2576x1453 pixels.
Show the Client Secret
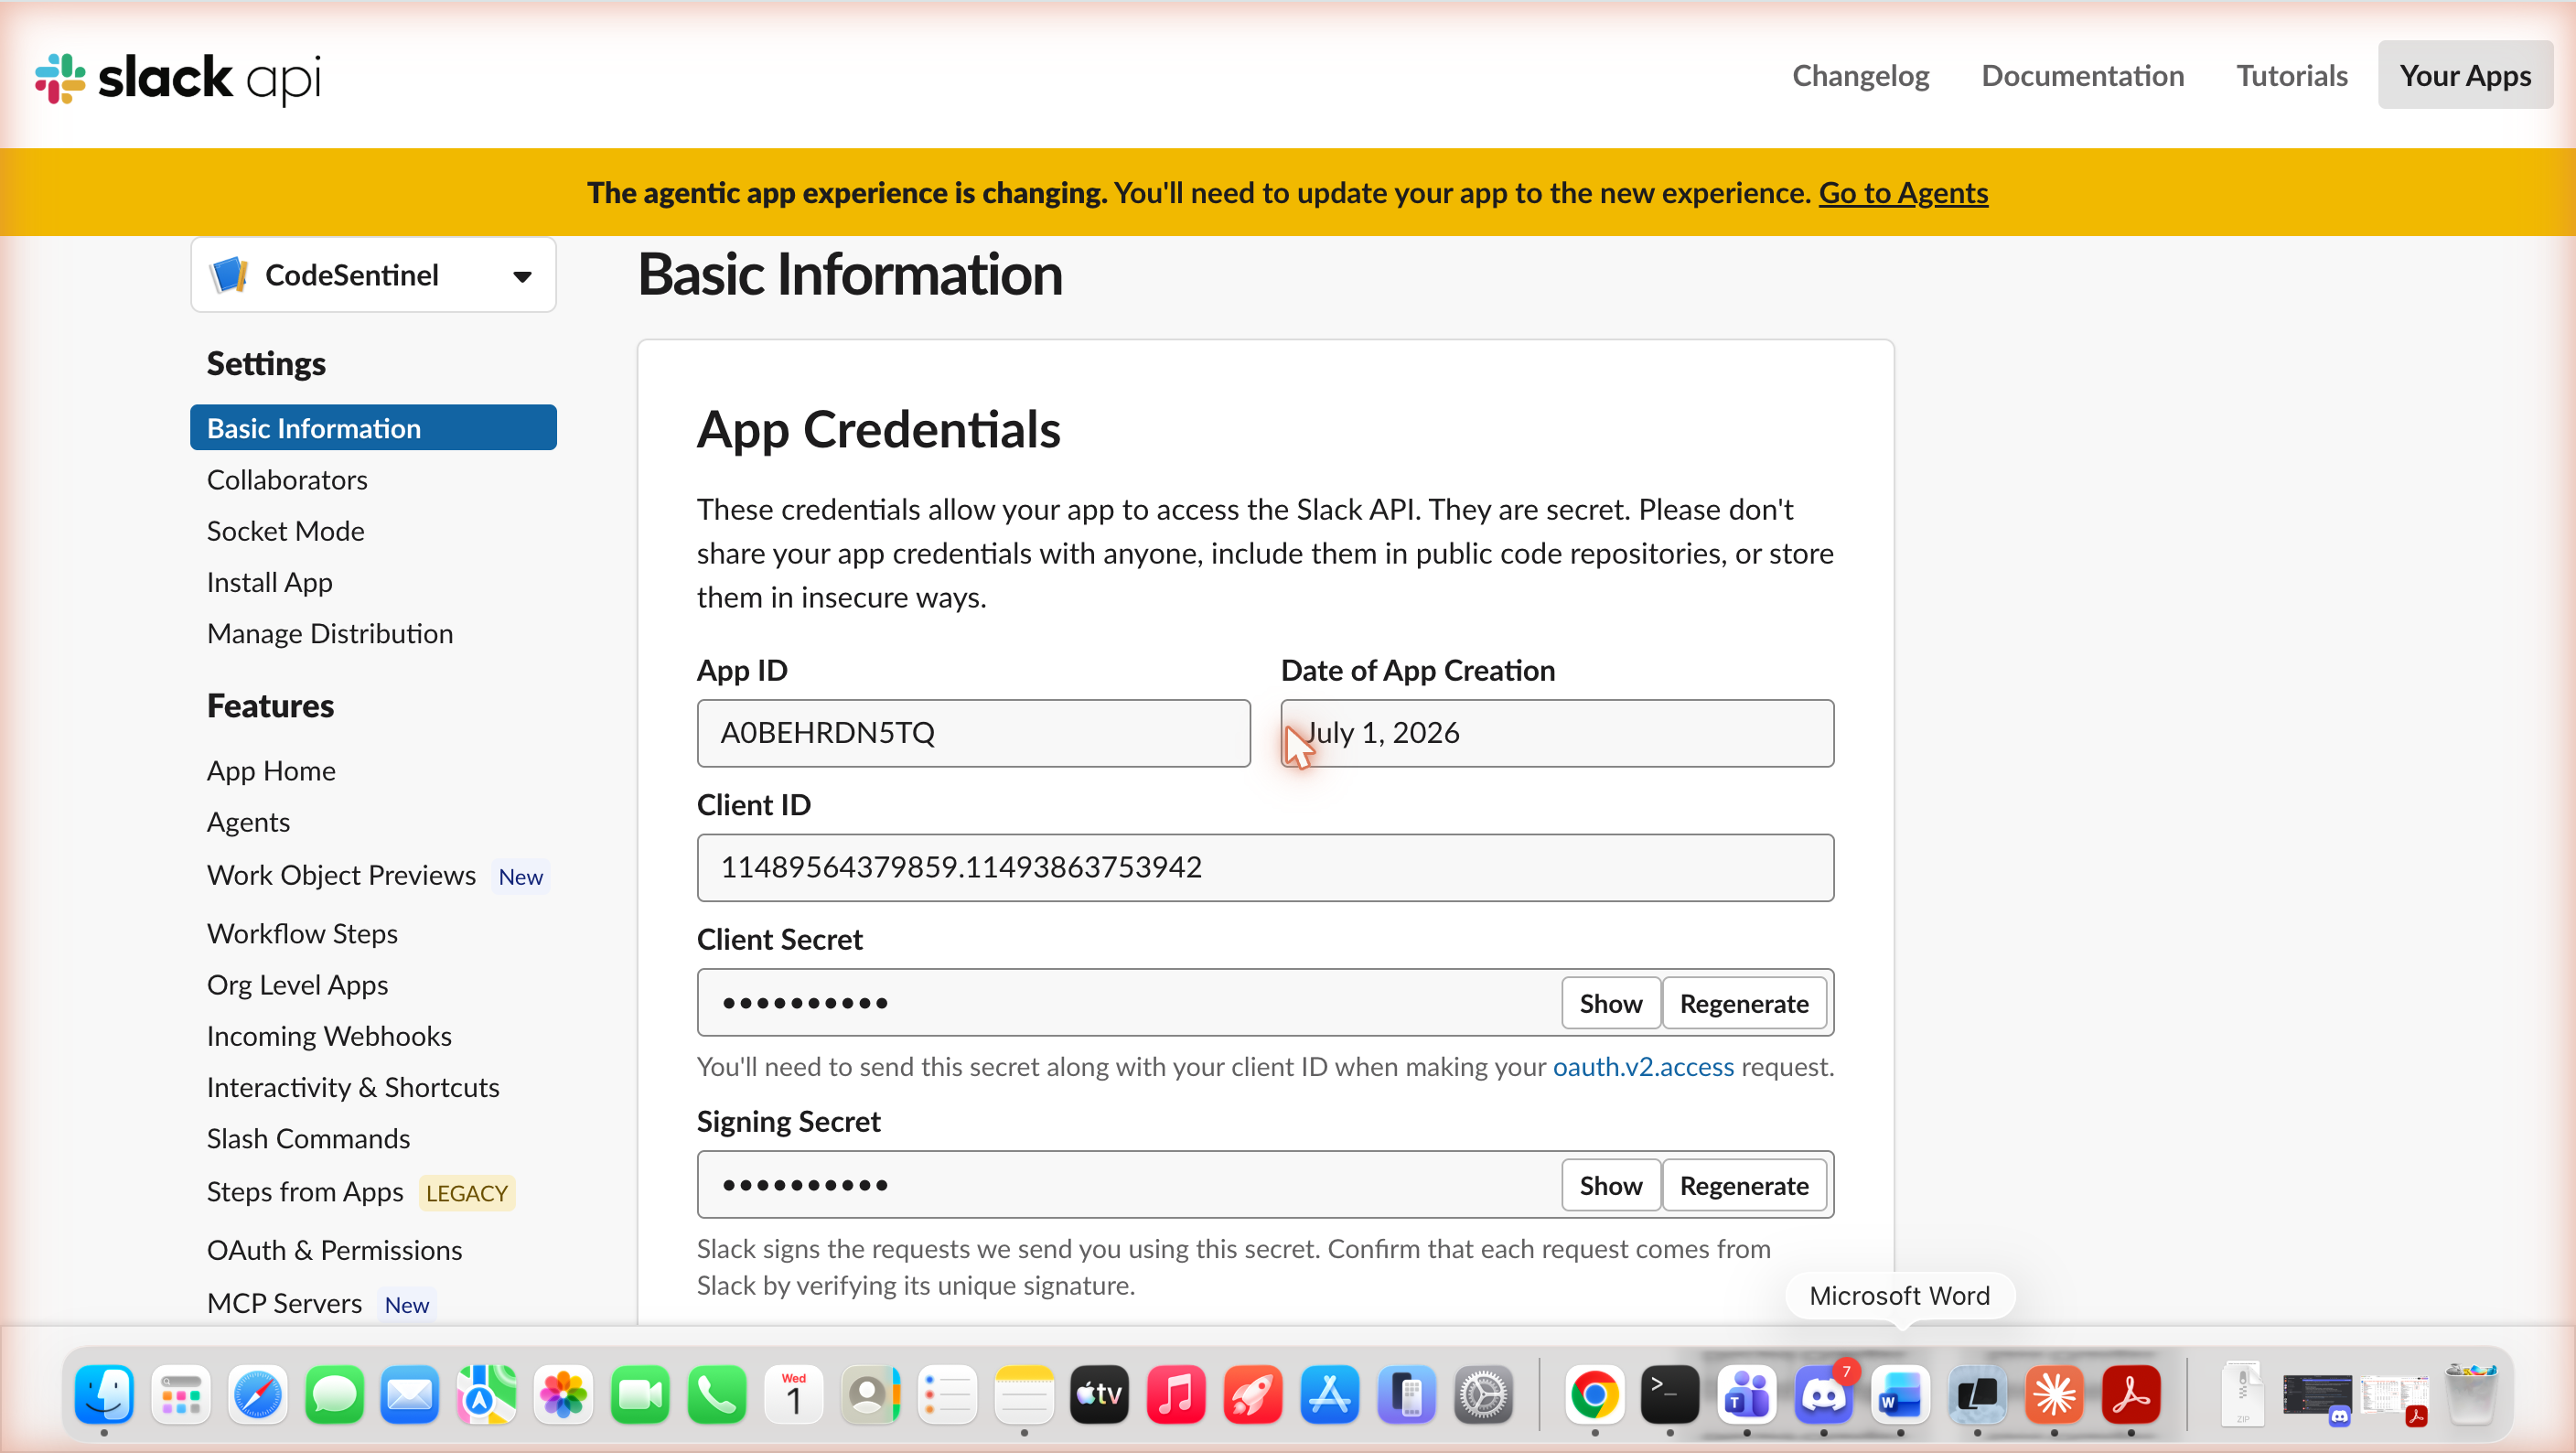(1610, 1003)
